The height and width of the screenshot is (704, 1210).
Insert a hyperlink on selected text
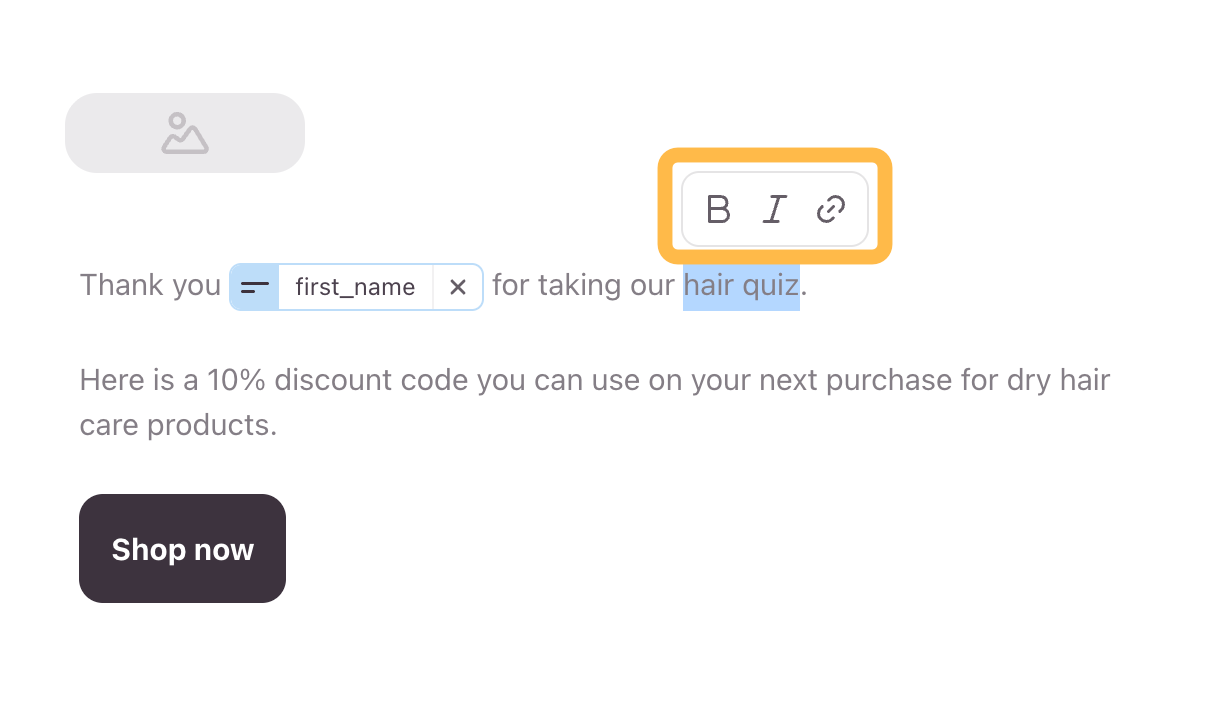(x=831, y=210)
